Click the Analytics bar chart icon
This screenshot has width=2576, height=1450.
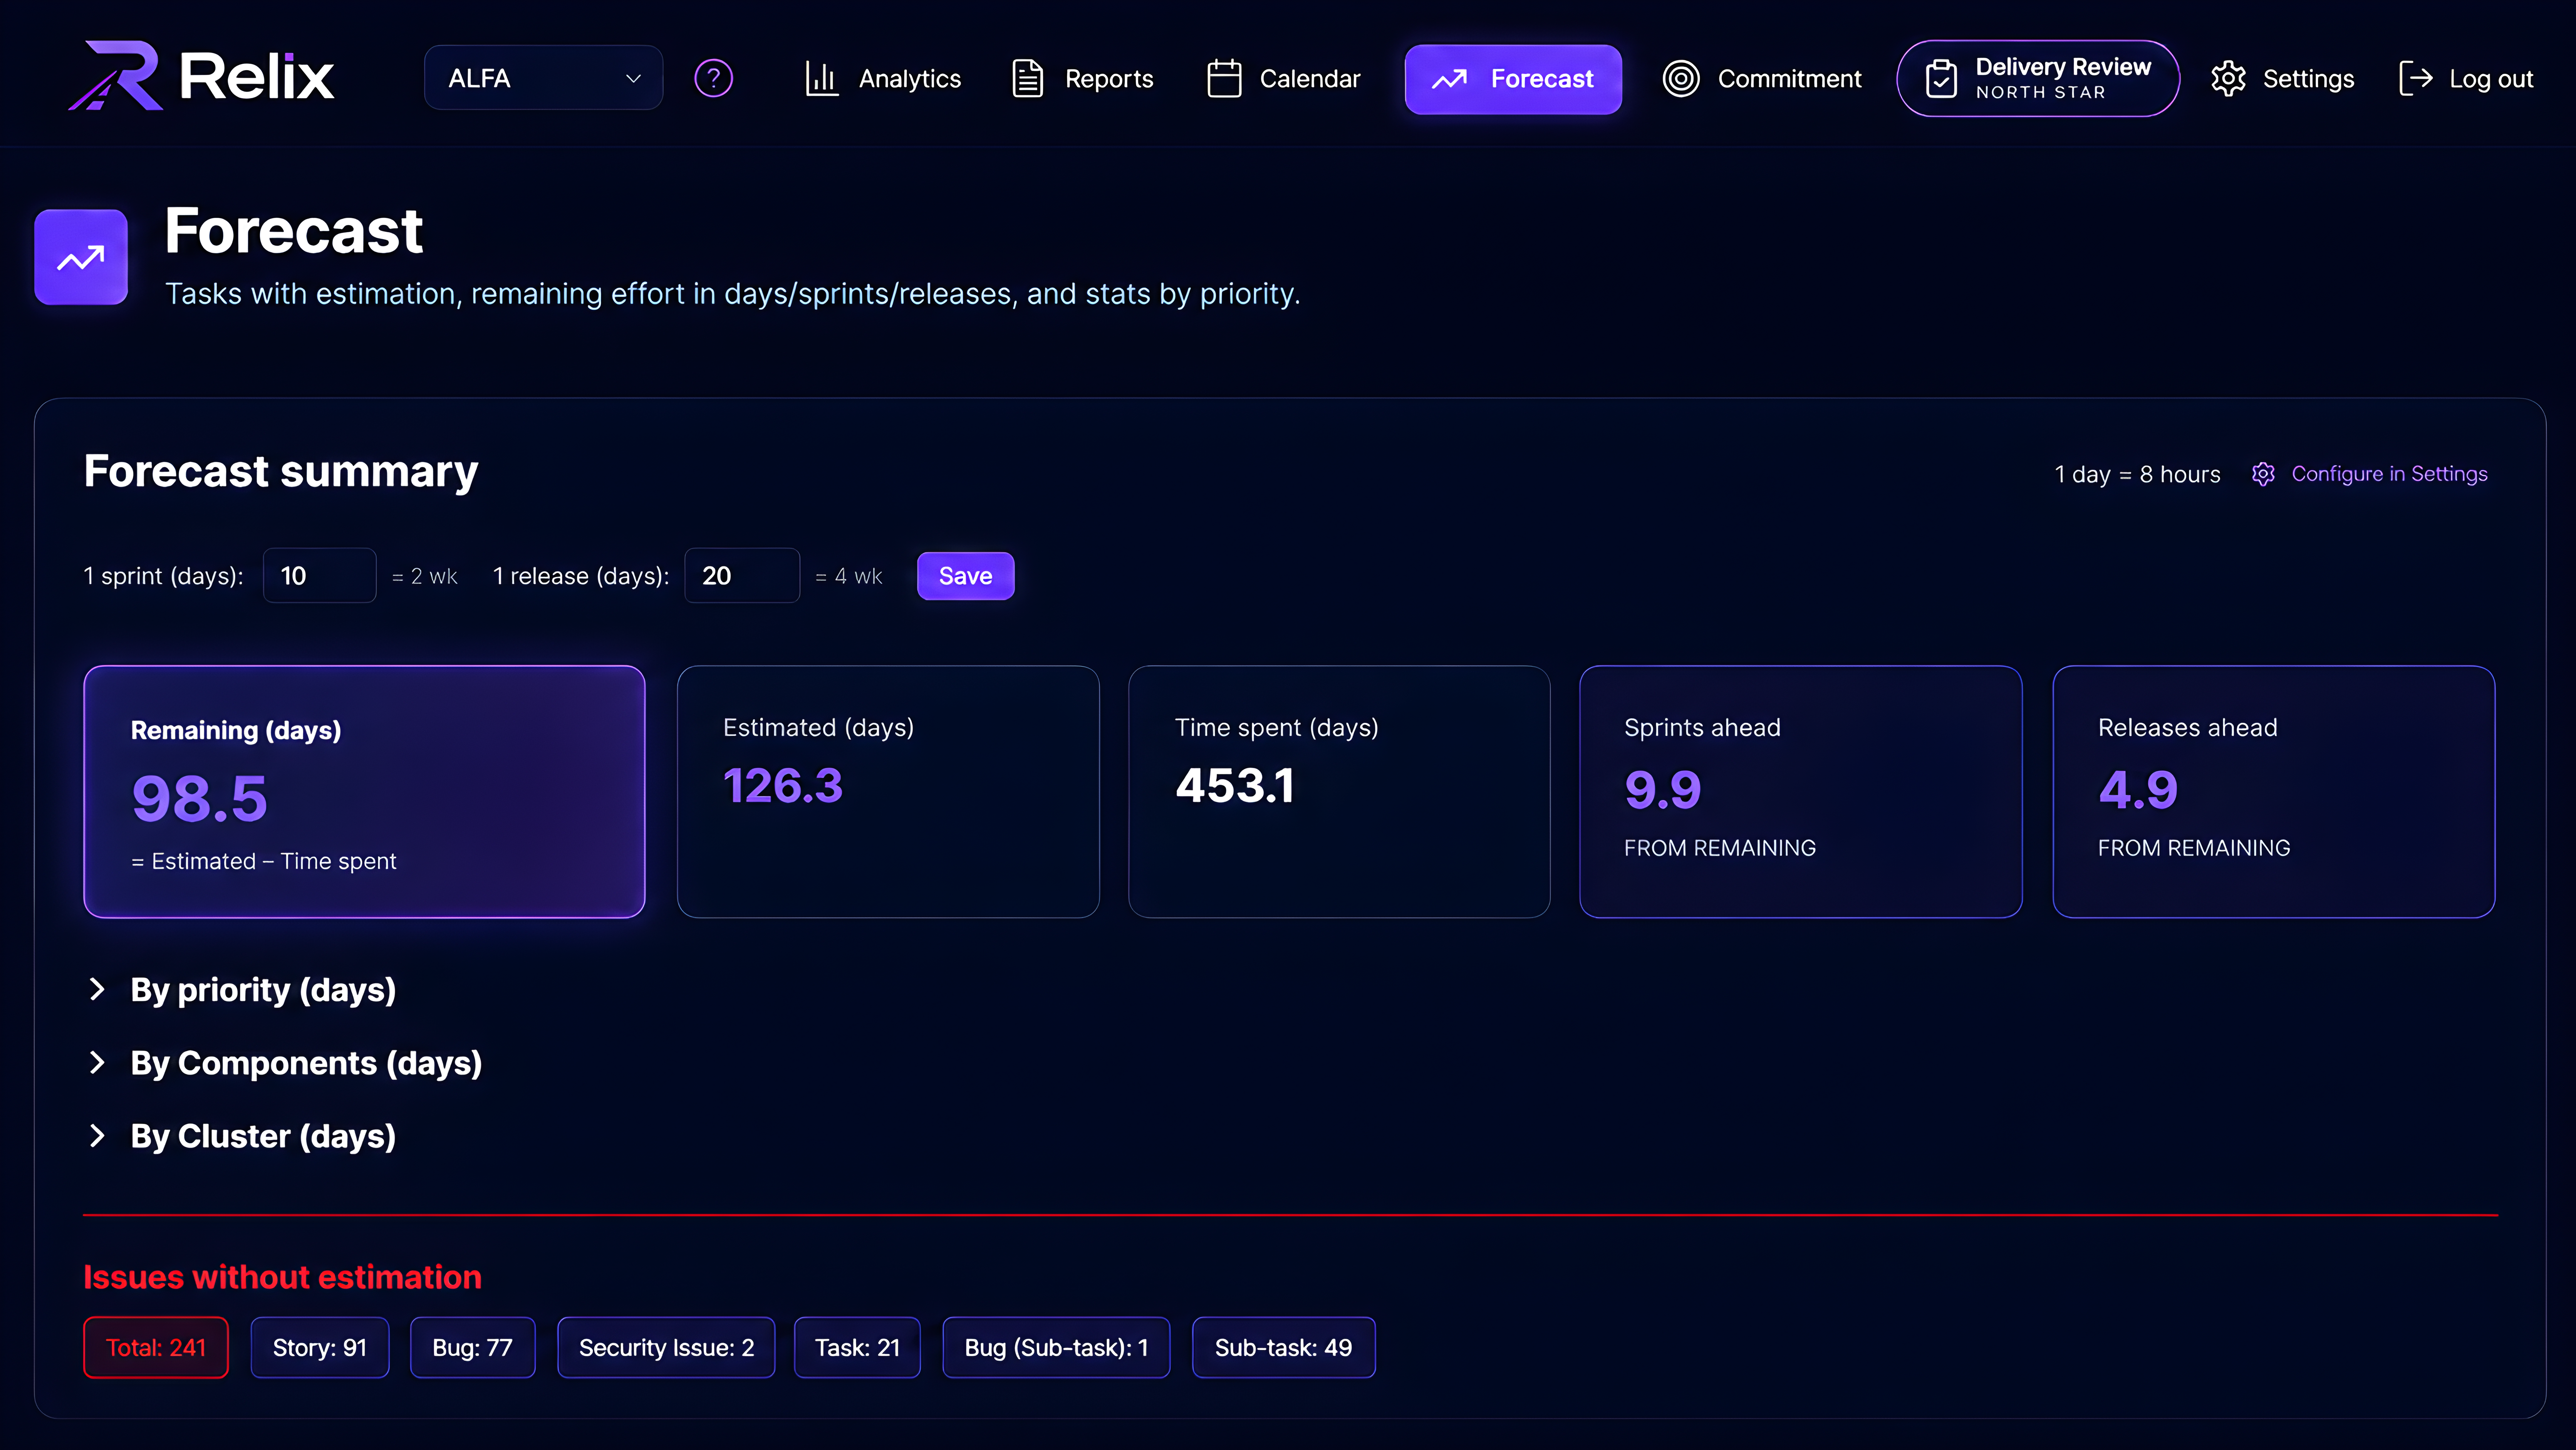821,78
